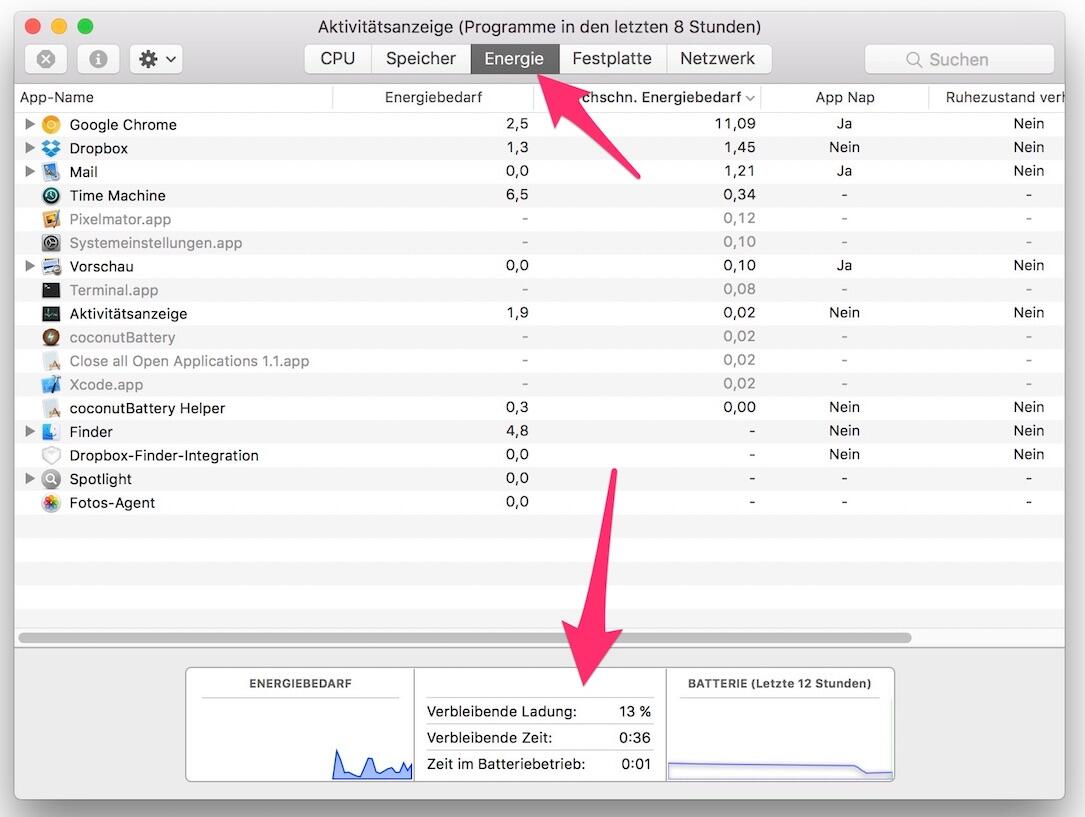Expand the Mail disclosure triangle
1085x817 pixels.
point(30,172)
